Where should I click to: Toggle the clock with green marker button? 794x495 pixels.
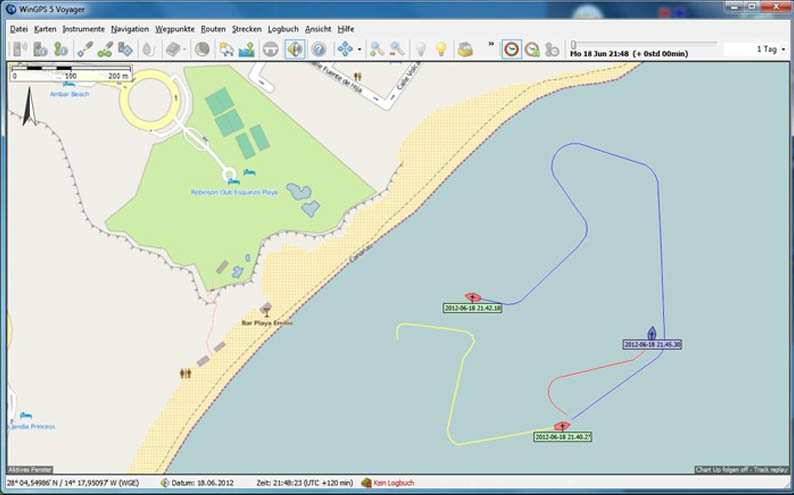(x=532, y=49)
